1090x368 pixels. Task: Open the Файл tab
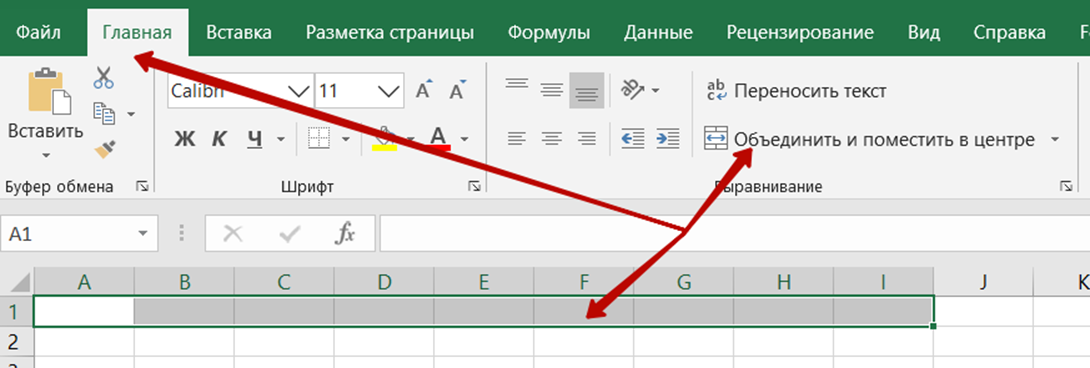pyautogui.click(x=38, y=32)
